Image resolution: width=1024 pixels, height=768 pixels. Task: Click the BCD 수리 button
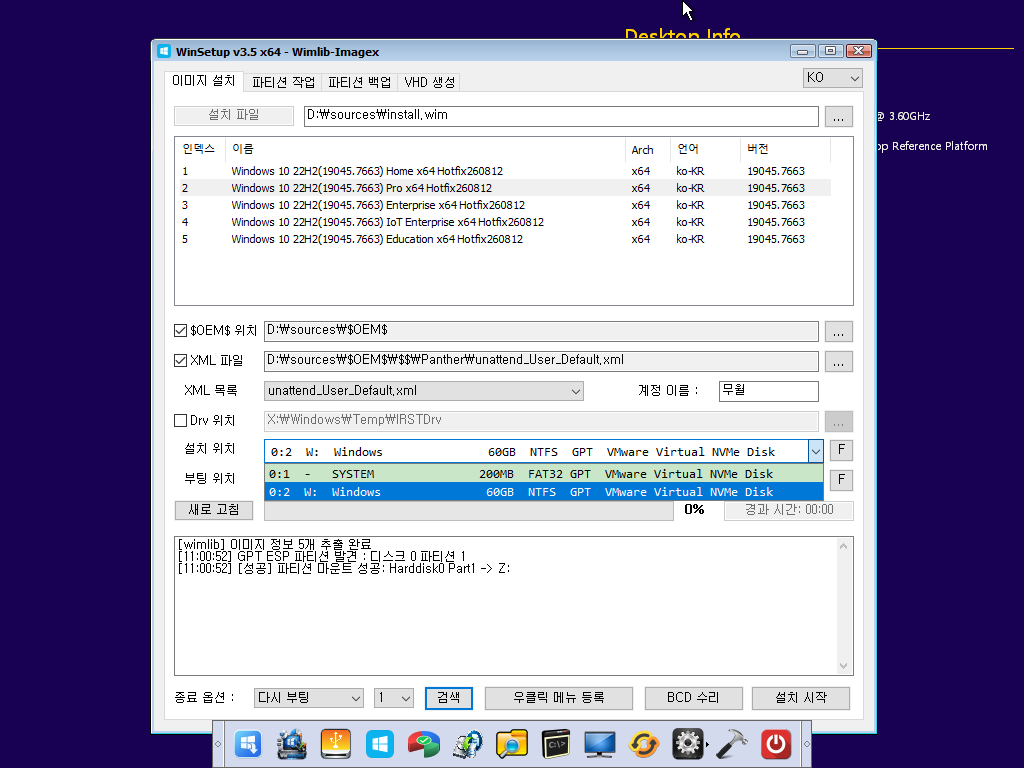693,697
